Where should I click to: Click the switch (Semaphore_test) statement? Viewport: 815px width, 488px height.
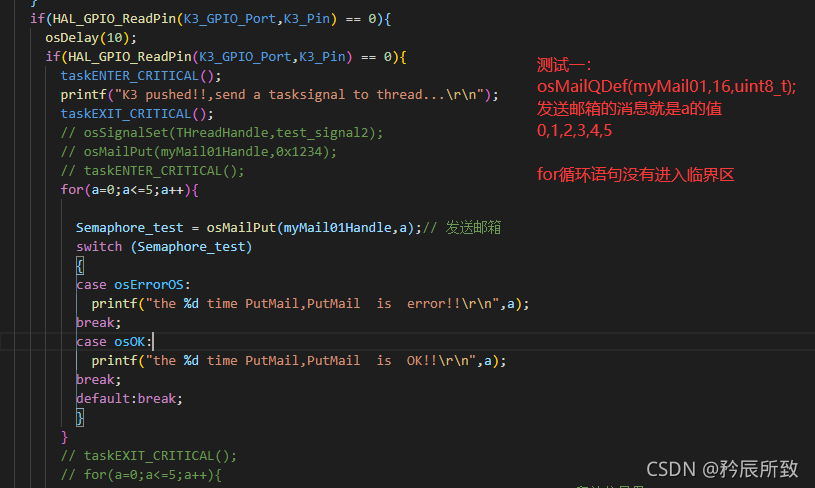[x=164, y=247]
